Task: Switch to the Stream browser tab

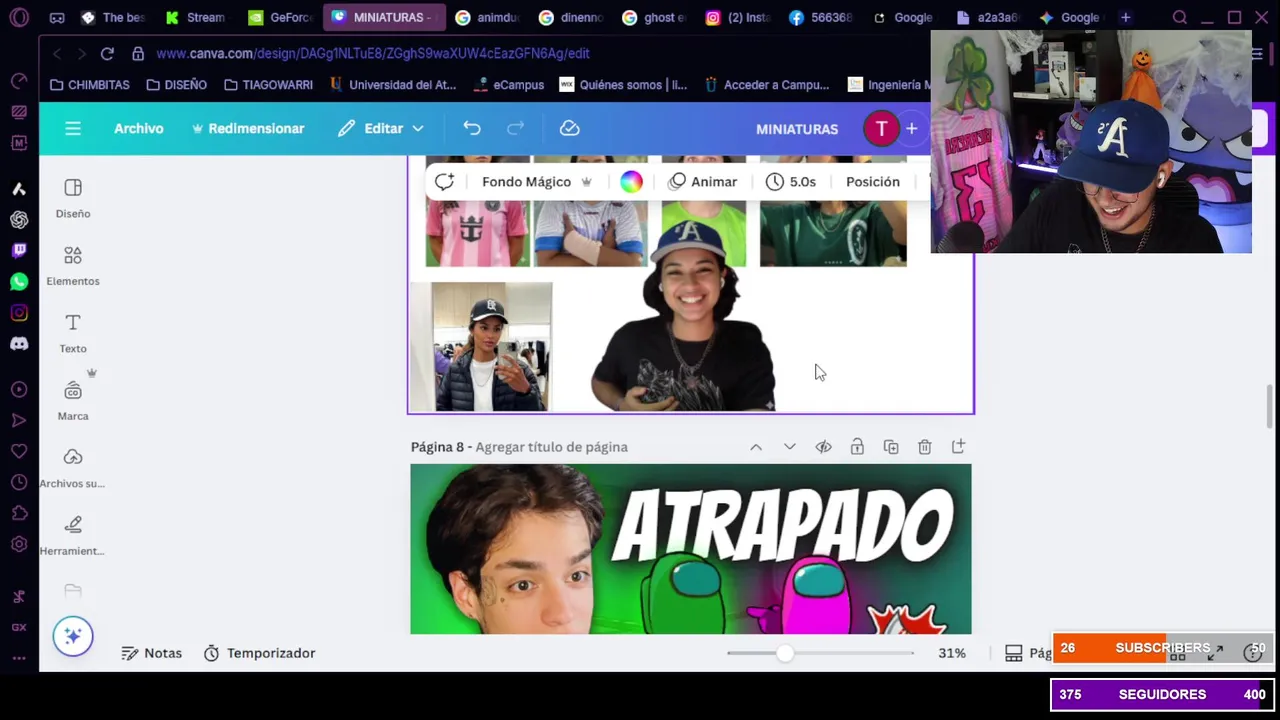Action: (x=196, y=17)
